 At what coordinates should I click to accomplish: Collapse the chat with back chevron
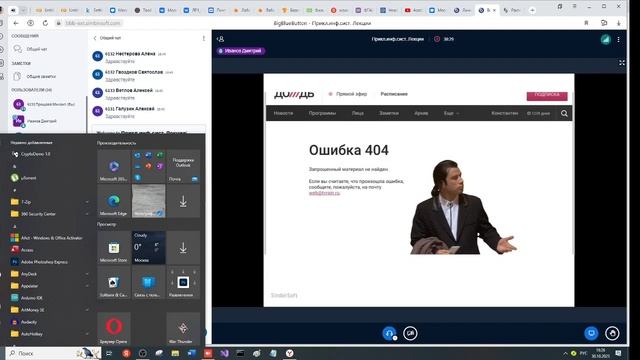(95, 38)
